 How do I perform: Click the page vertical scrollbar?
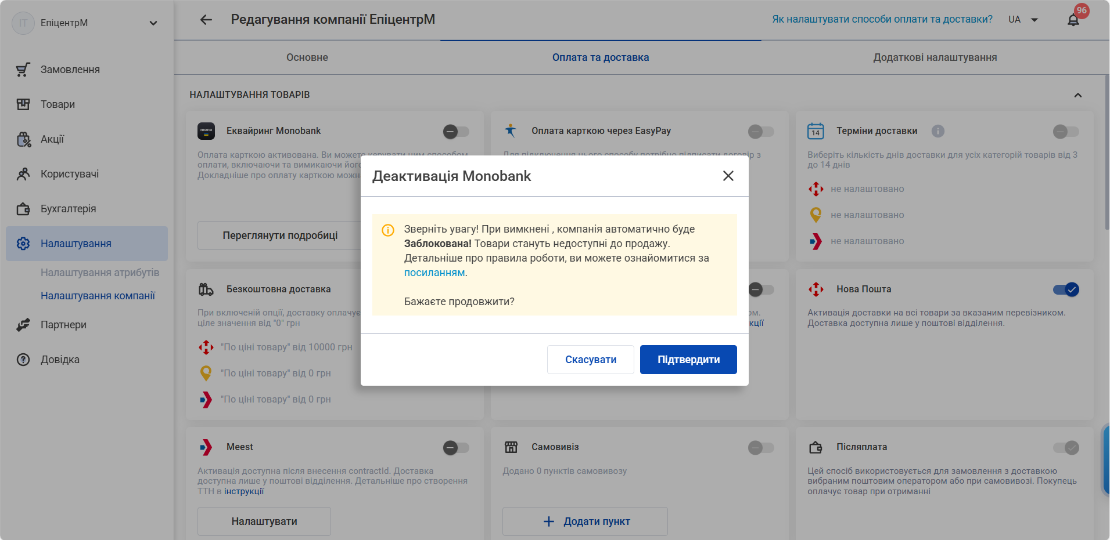1106,152
